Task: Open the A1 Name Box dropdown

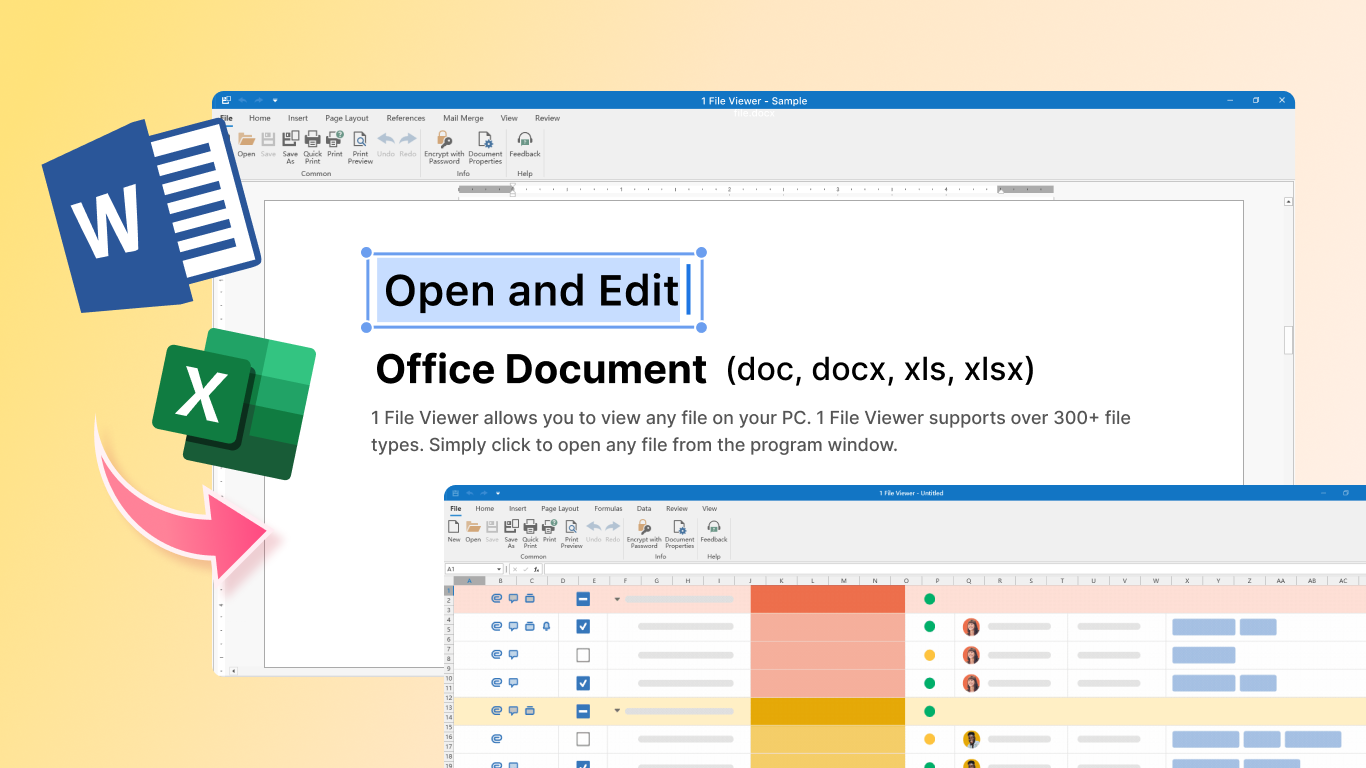Action: coord(499,569)
